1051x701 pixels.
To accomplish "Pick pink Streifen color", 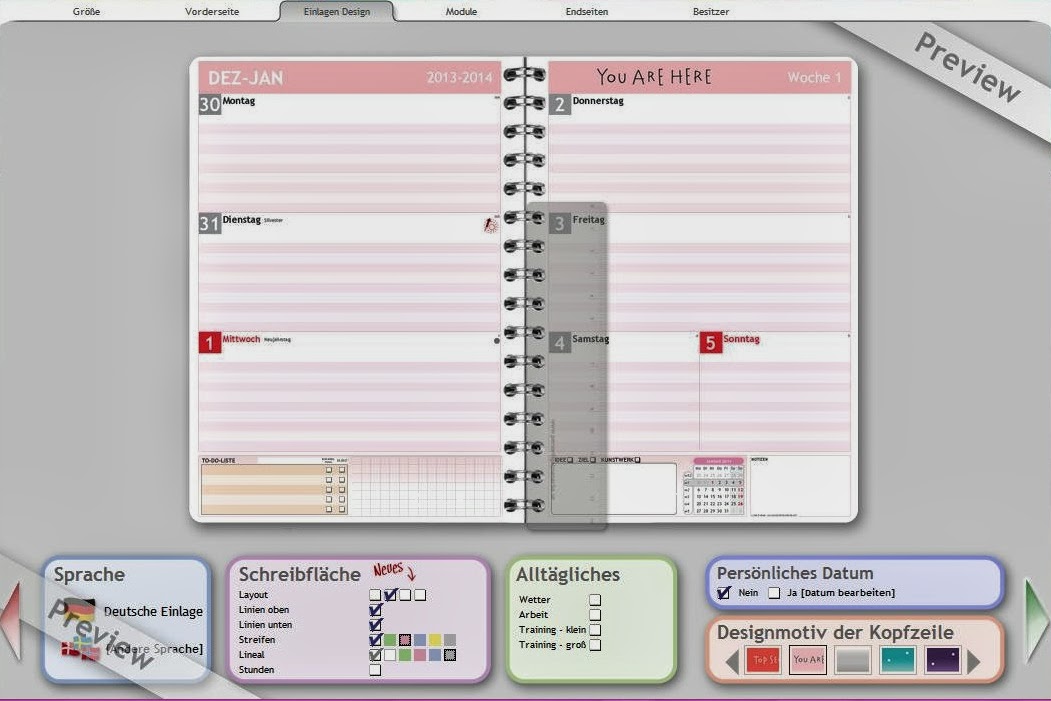I will pos(405,640).
